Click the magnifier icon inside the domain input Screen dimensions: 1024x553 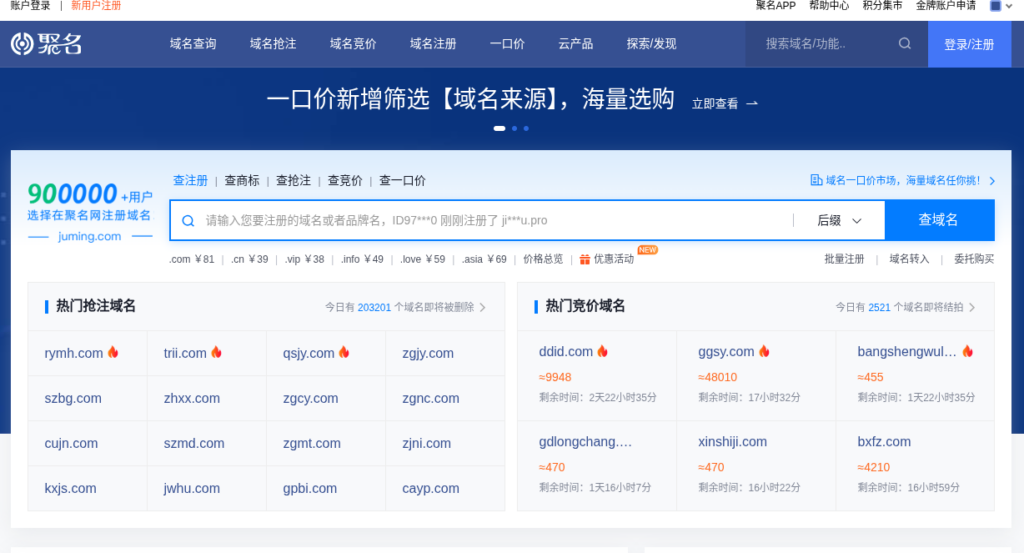click(188, 220)
